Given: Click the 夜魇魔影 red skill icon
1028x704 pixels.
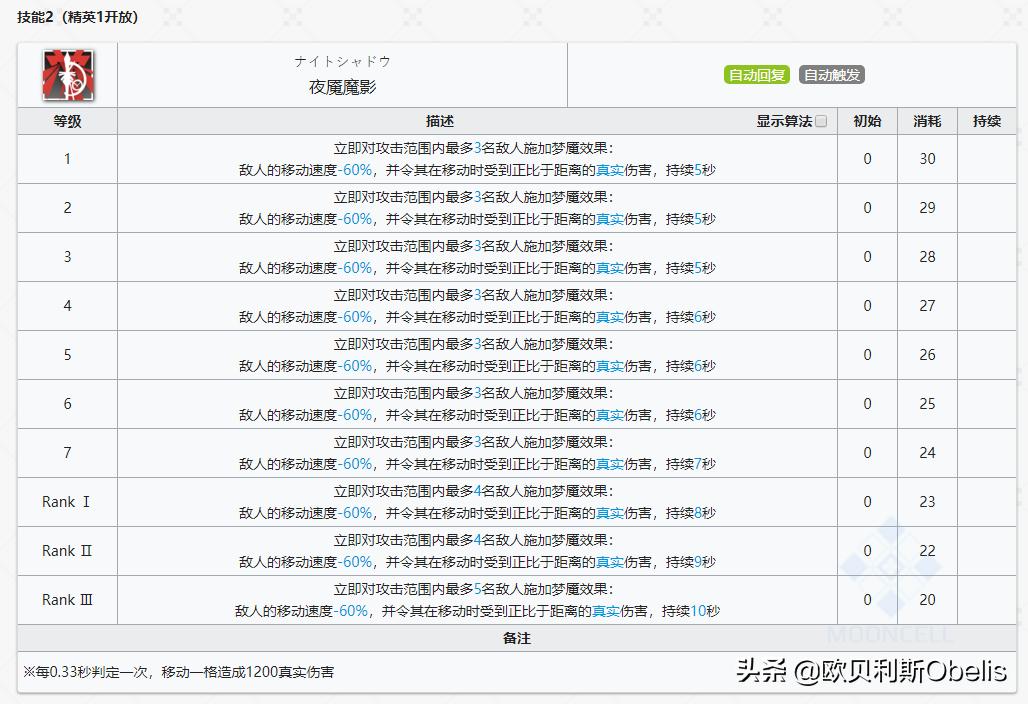Looking at the screenshot, I should point(66,75).
